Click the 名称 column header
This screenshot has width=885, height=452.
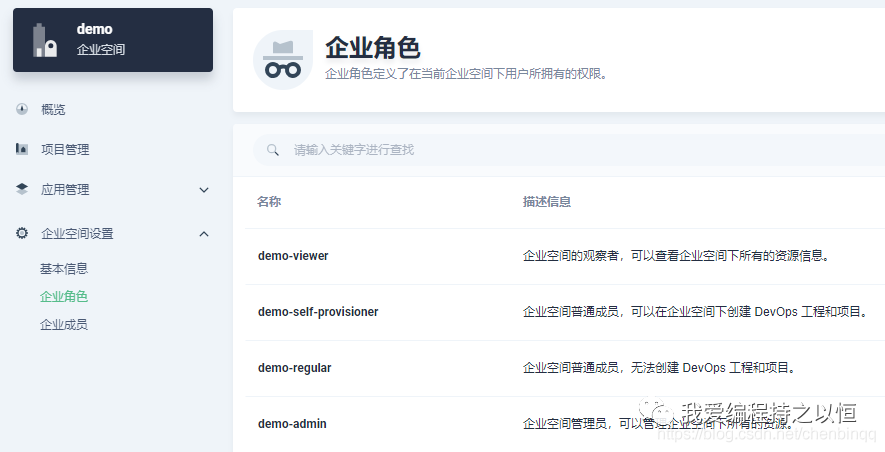click(269, 201)
